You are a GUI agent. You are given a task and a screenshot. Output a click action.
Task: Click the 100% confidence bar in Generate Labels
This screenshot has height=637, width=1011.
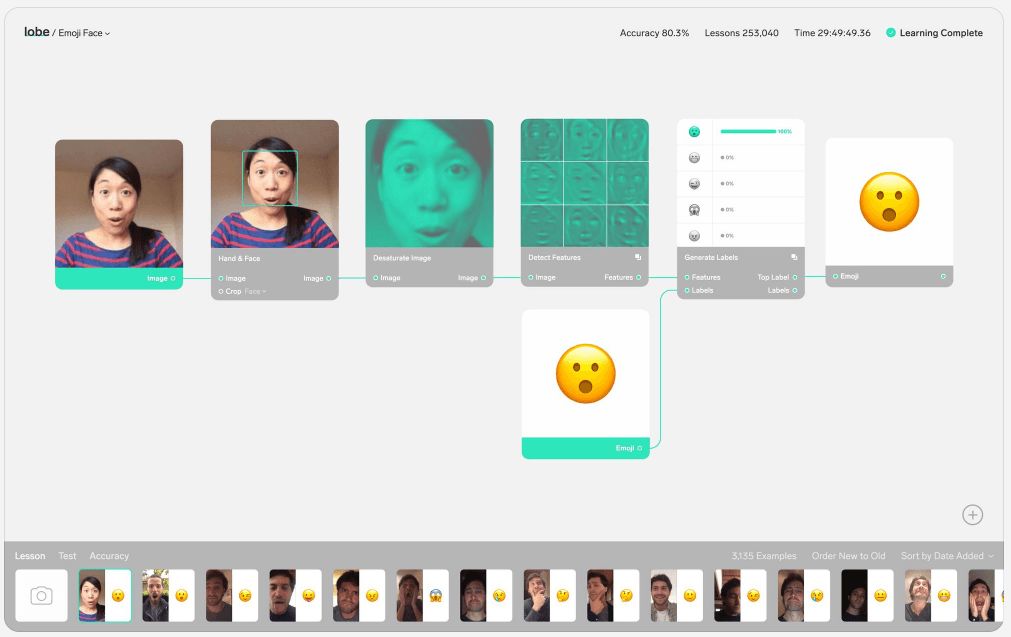(x=747, y=131)
